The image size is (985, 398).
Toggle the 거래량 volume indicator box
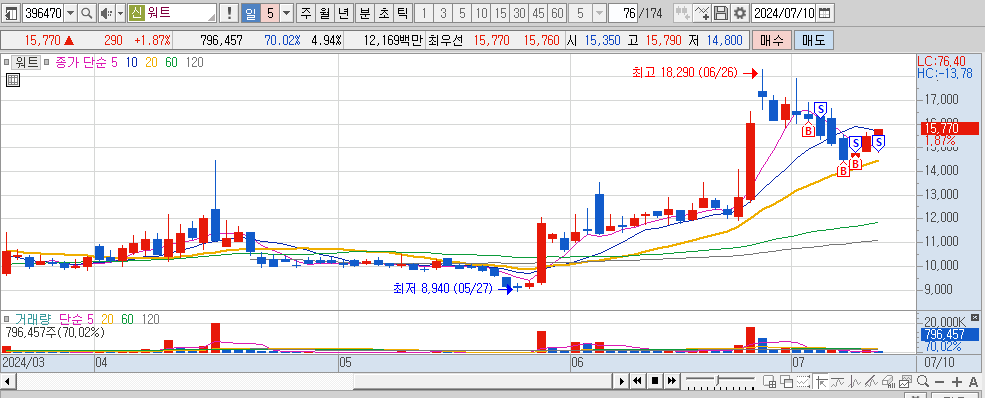pyautogui.click(x=7, y=319)
